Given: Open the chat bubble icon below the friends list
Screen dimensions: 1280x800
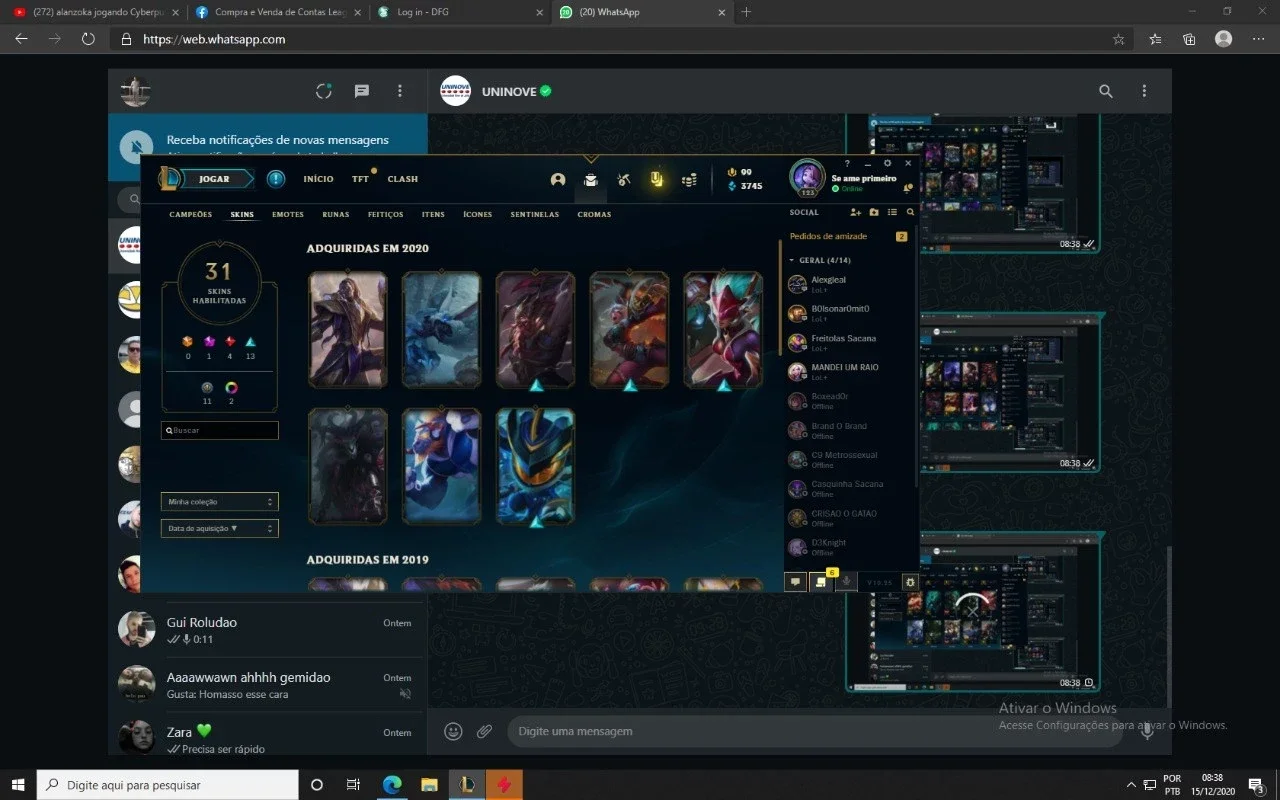Looking at the screenshot, I should point(796,582).
